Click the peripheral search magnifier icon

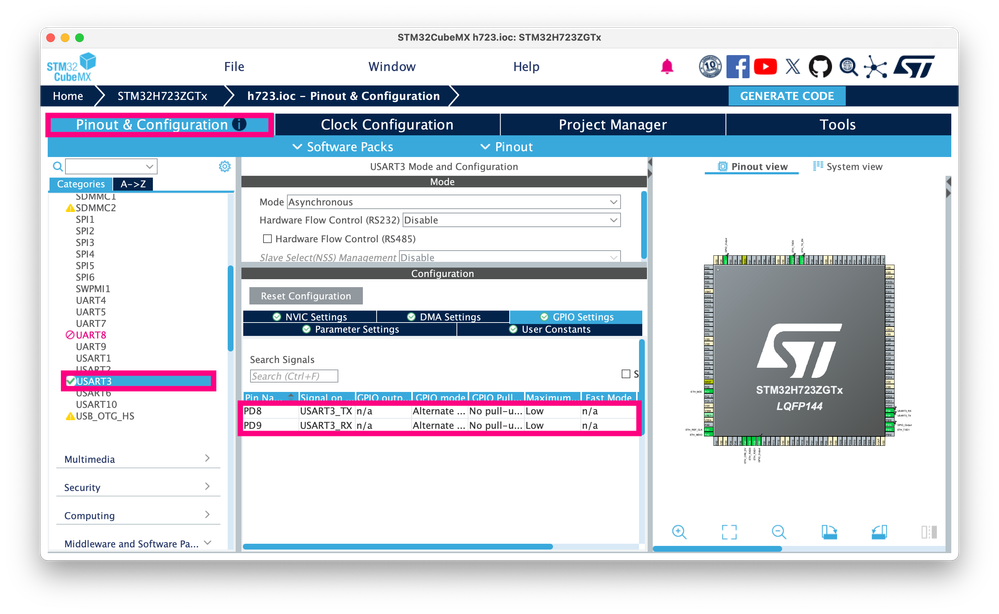coord(57,166)
